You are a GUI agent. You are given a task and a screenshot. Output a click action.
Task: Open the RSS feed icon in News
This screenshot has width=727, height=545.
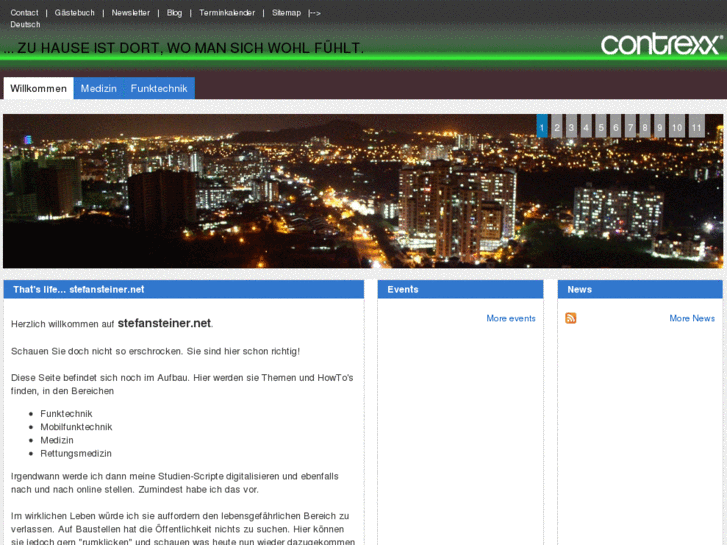(570, 318)
